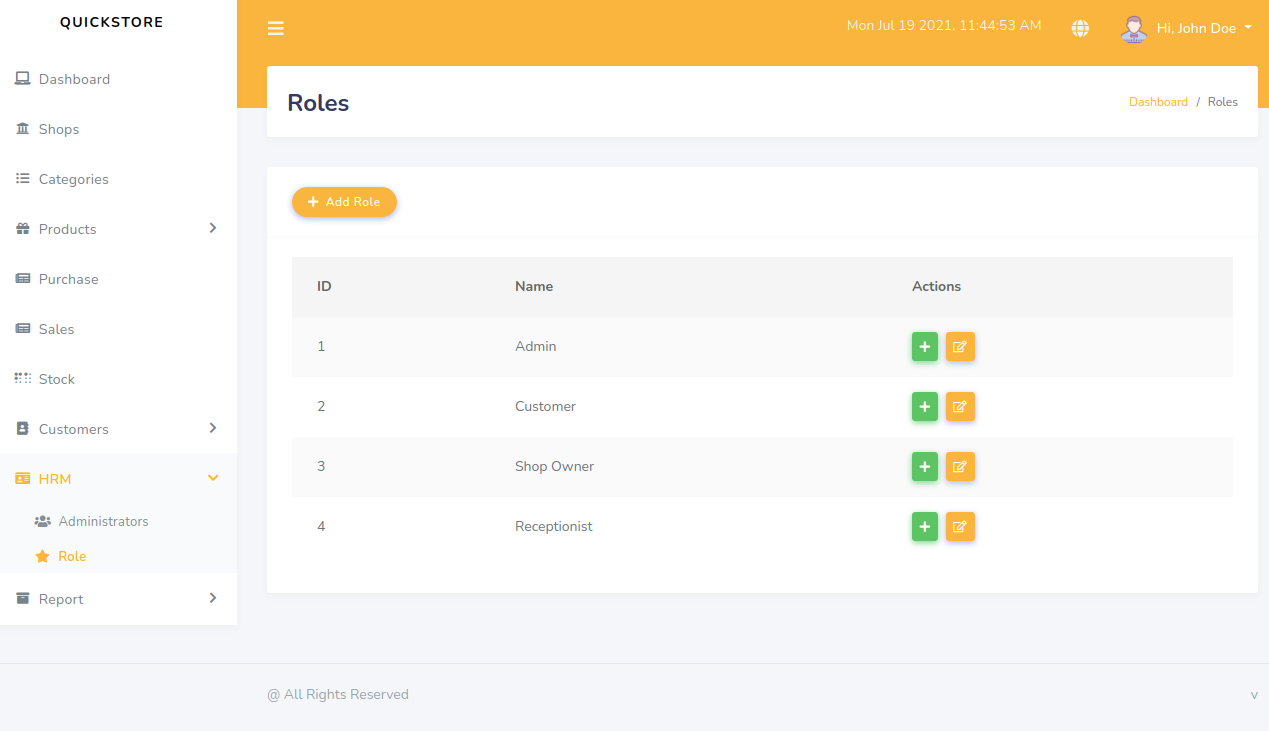Edit the Receptionist role

[x=960, y=527]
